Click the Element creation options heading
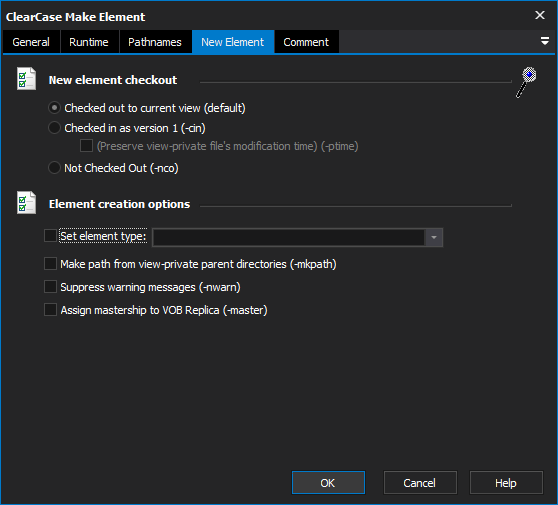Viewport: 558px width, 505px height. point(119,204)
